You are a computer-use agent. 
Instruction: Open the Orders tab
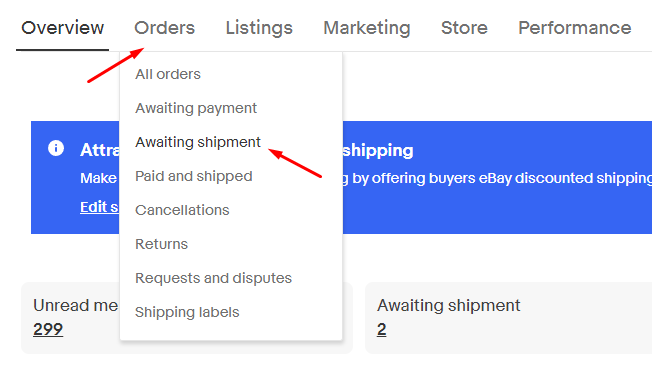click(164, 28)
